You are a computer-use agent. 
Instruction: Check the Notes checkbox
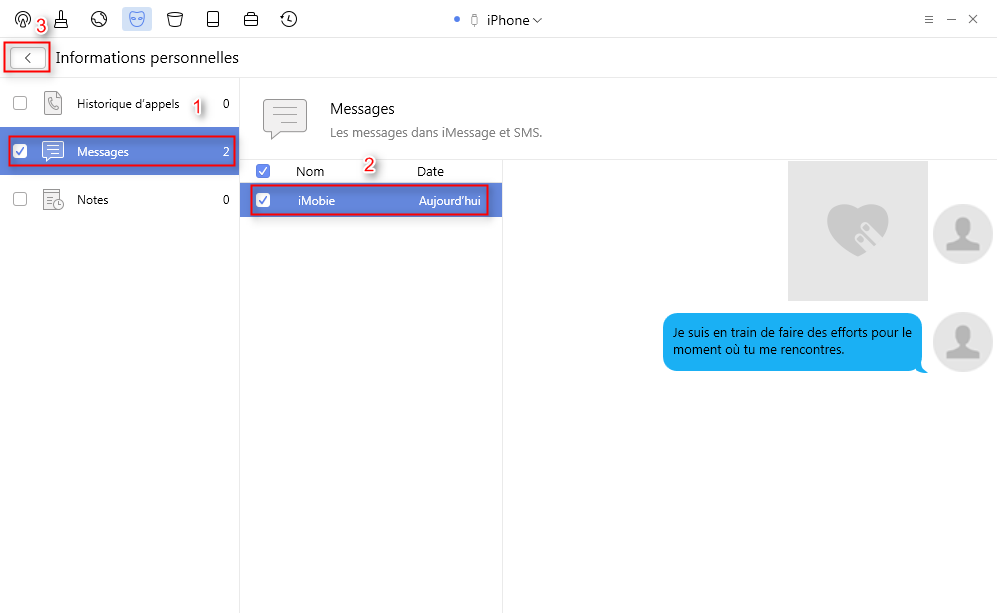(x=20, y=199)
